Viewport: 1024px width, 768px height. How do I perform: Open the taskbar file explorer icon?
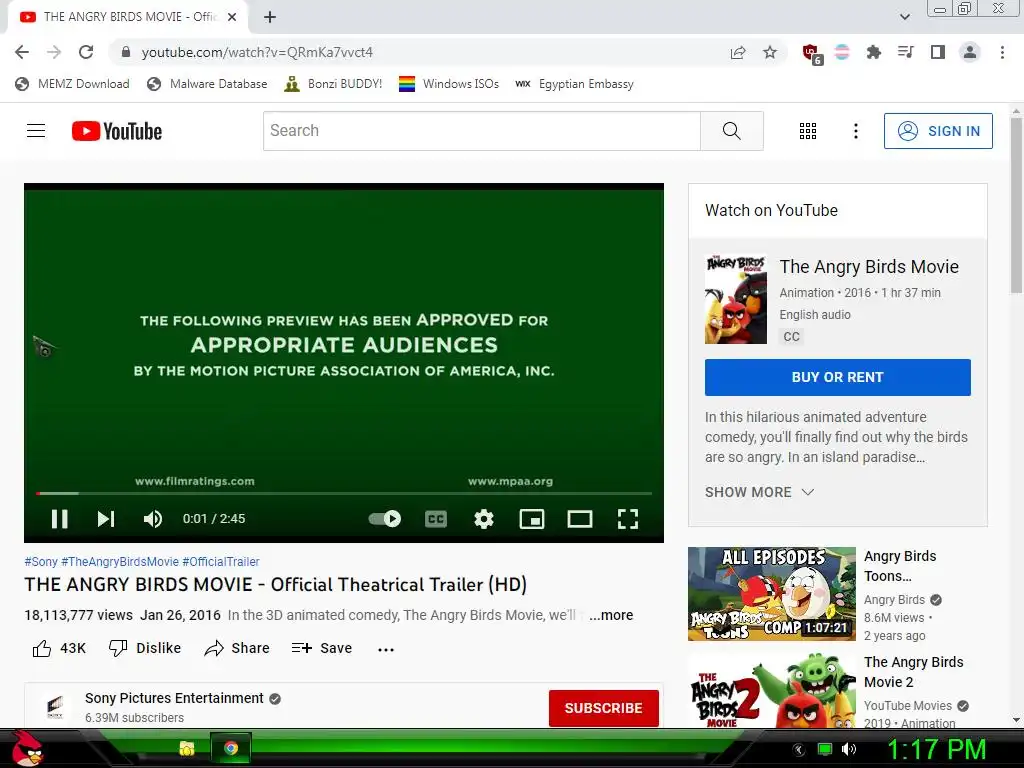187,748
